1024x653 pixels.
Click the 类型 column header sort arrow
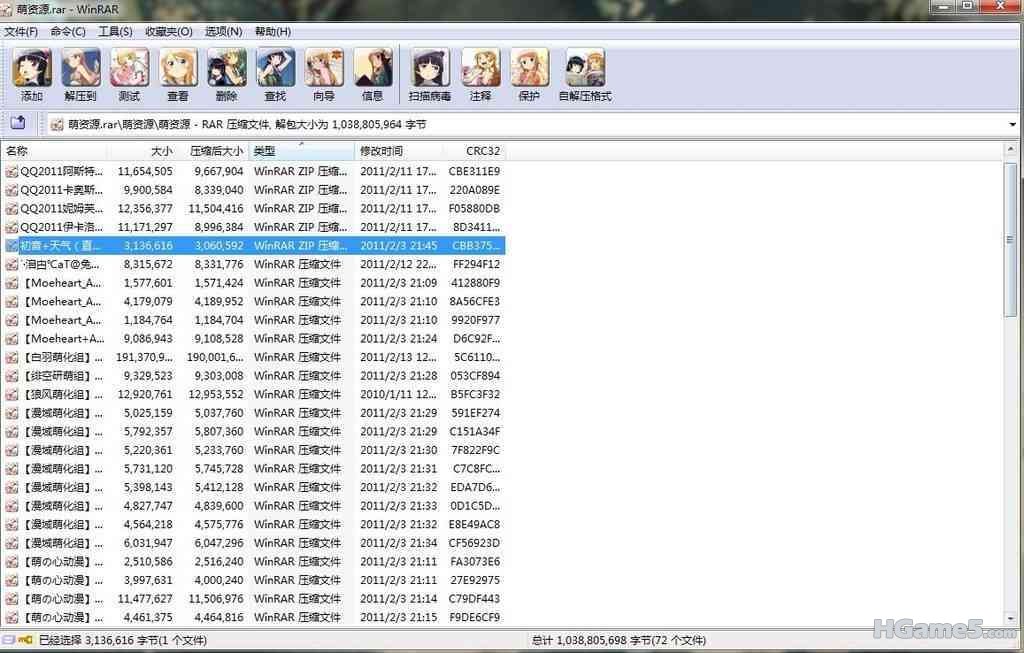[301, 145]
